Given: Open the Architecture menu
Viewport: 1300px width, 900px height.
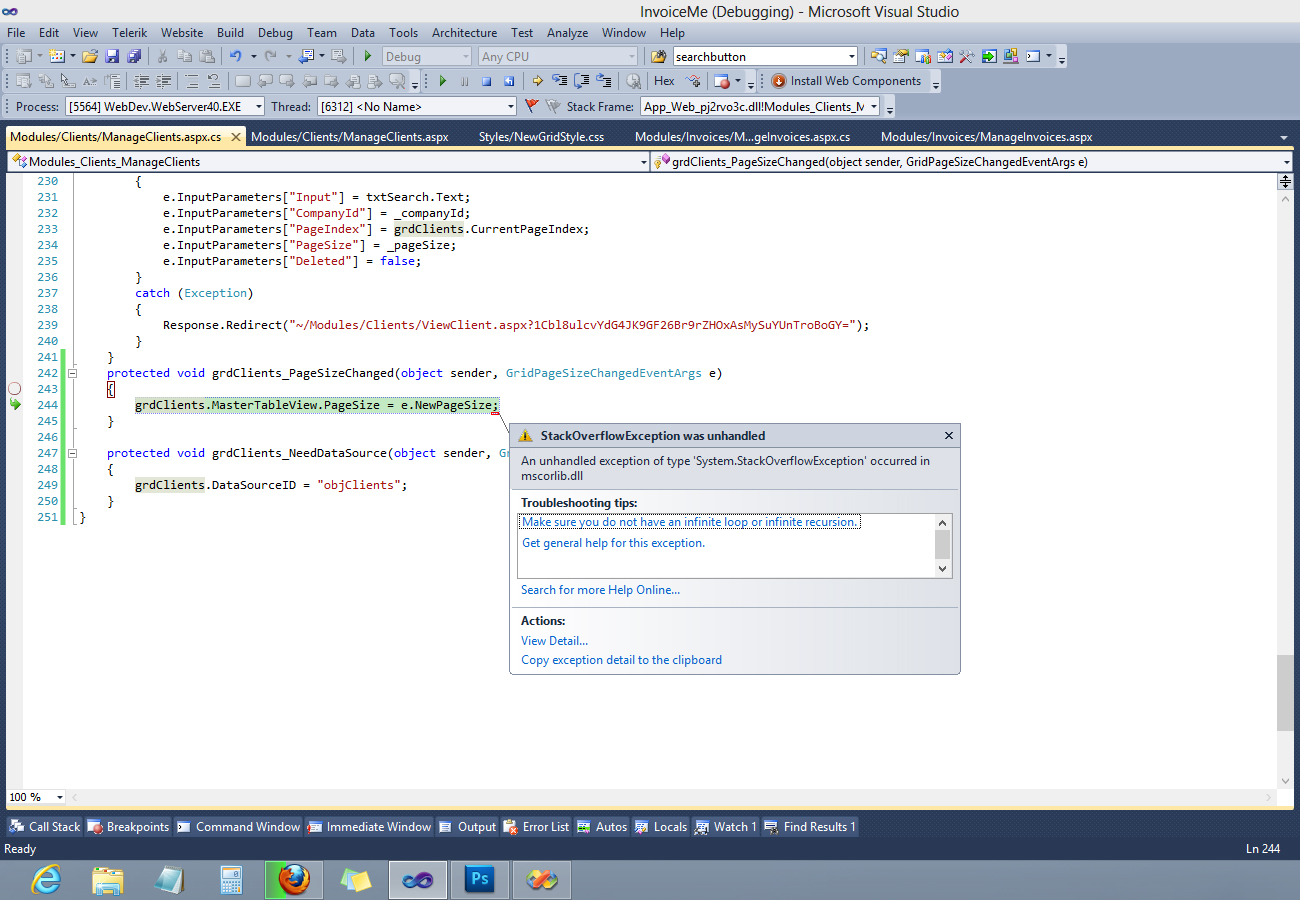Looking at the screenshot, I should pyautogui.click(x=464, y=33).
